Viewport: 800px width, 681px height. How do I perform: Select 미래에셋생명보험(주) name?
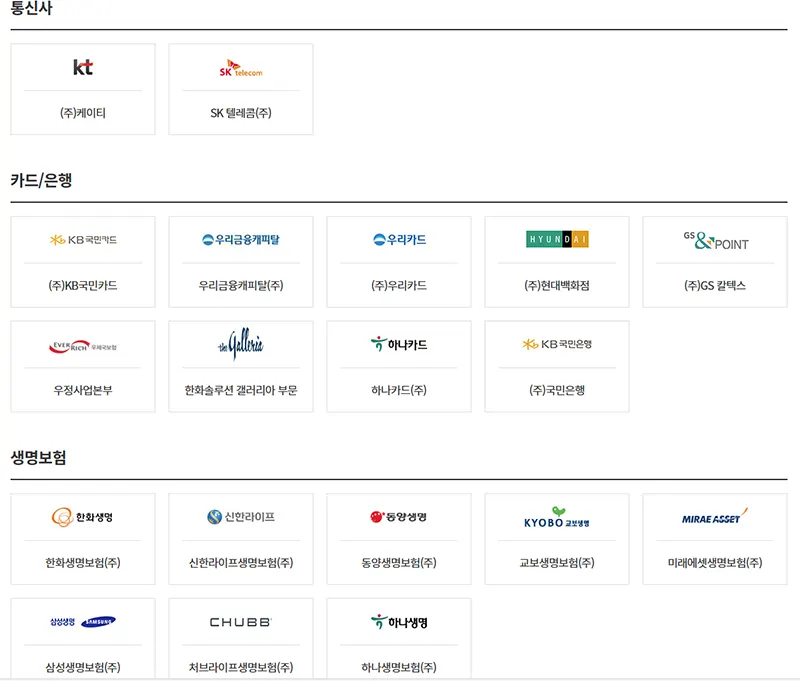pos(715,563)
